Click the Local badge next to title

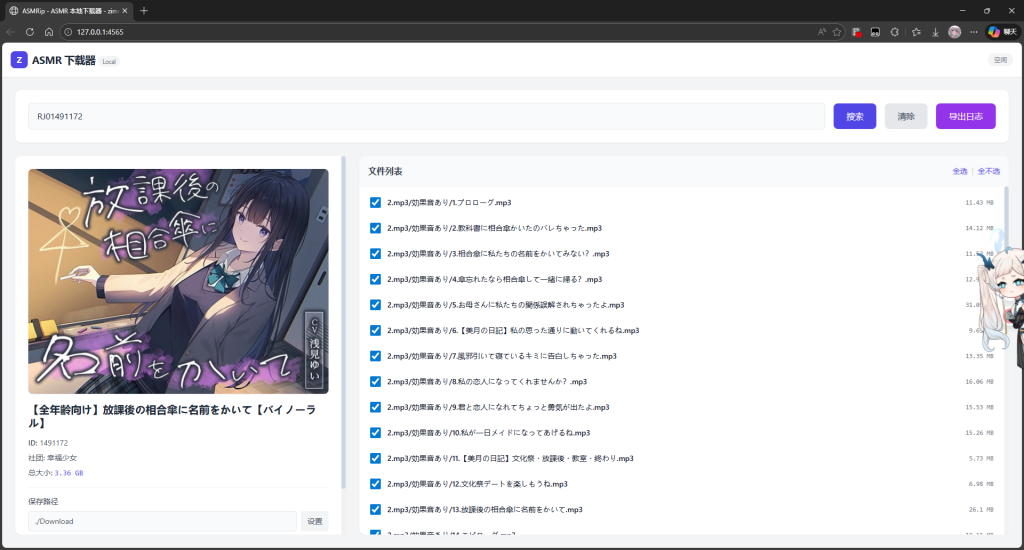point(109,61)
